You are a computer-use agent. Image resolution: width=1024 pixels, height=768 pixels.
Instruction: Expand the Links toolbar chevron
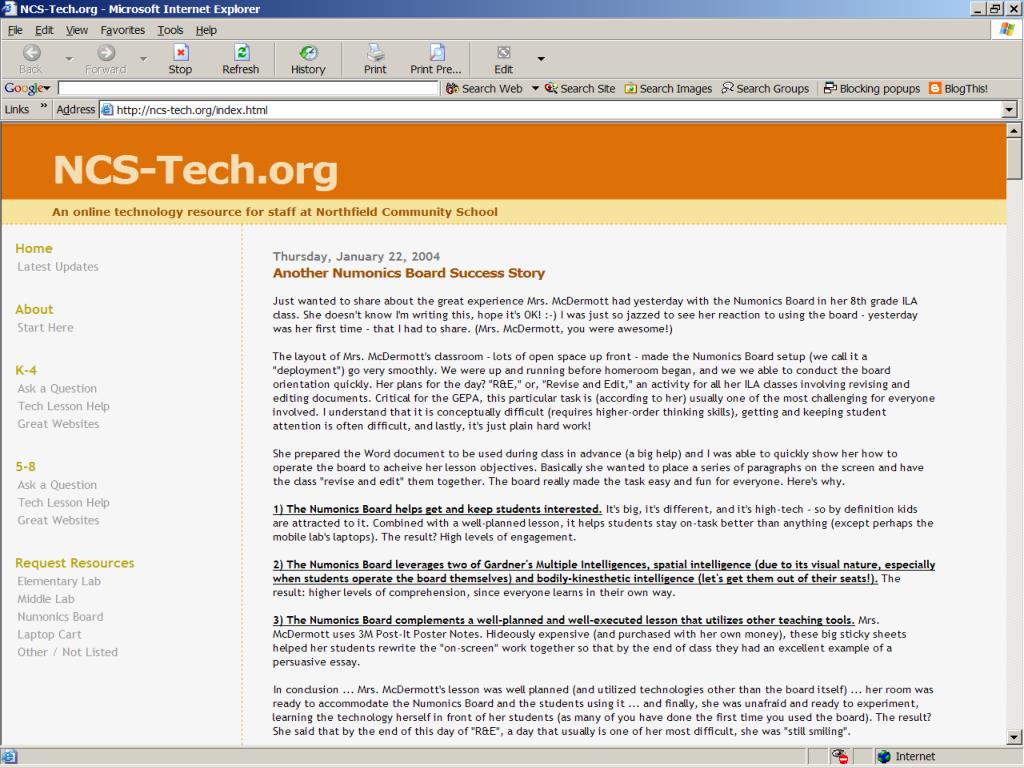click(44, 106)
